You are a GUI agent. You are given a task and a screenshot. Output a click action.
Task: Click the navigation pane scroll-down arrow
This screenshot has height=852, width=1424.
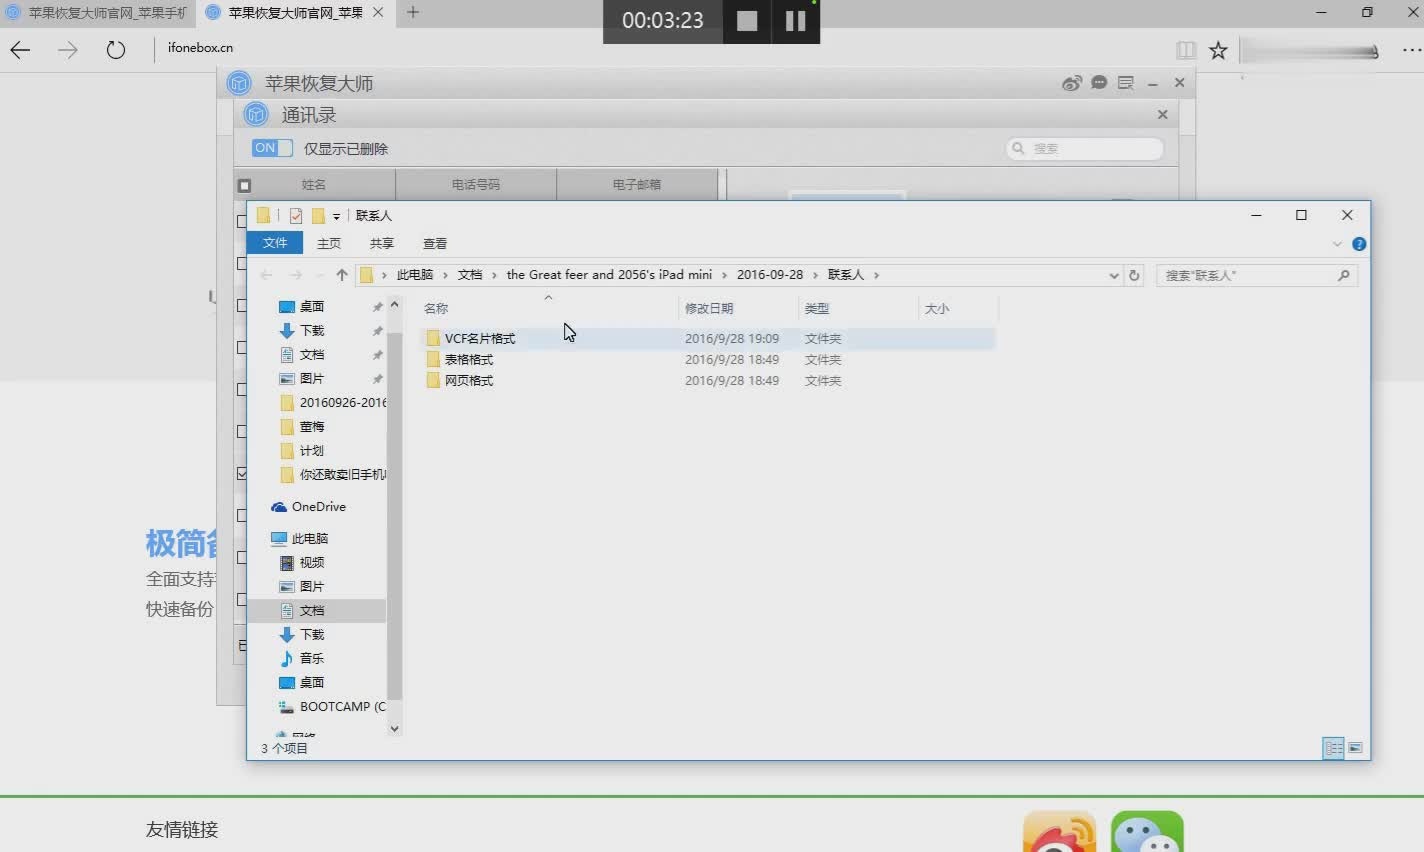394,729
